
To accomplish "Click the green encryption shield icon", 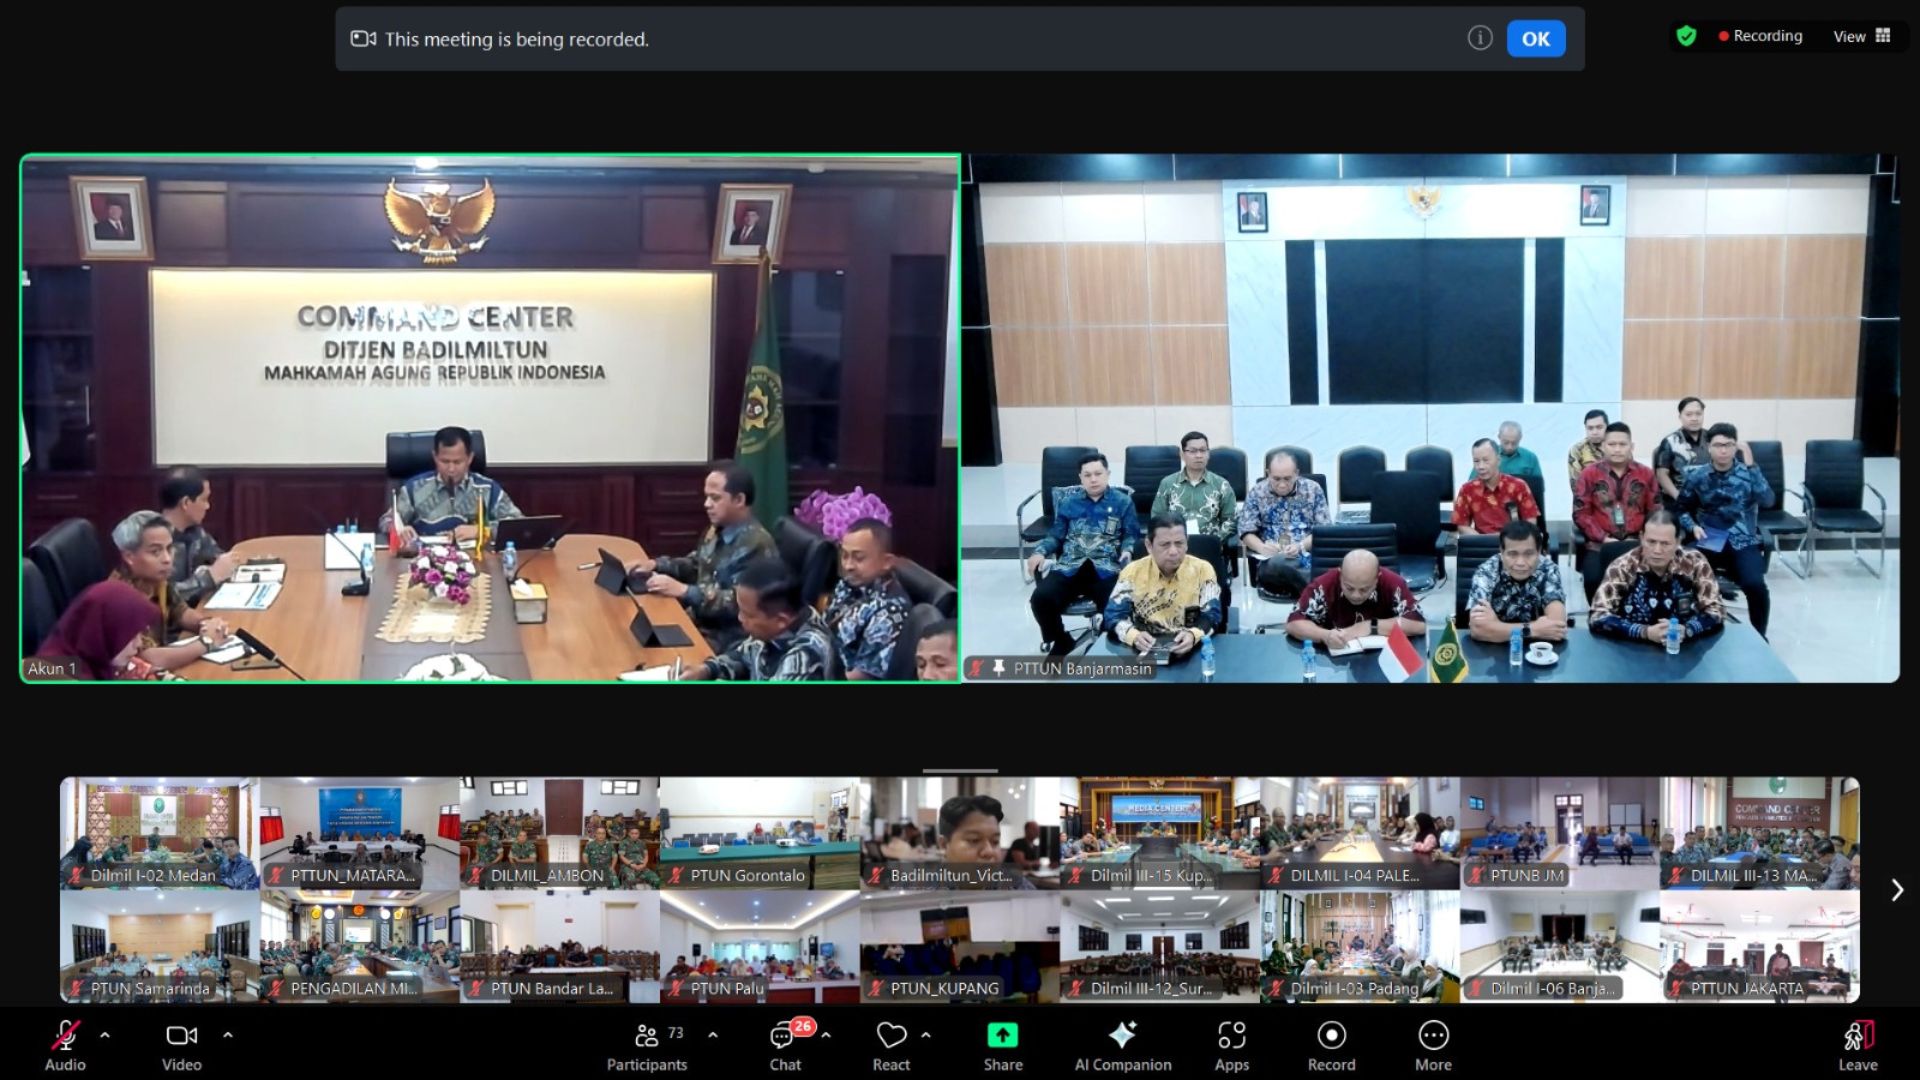I will 1686,36.
